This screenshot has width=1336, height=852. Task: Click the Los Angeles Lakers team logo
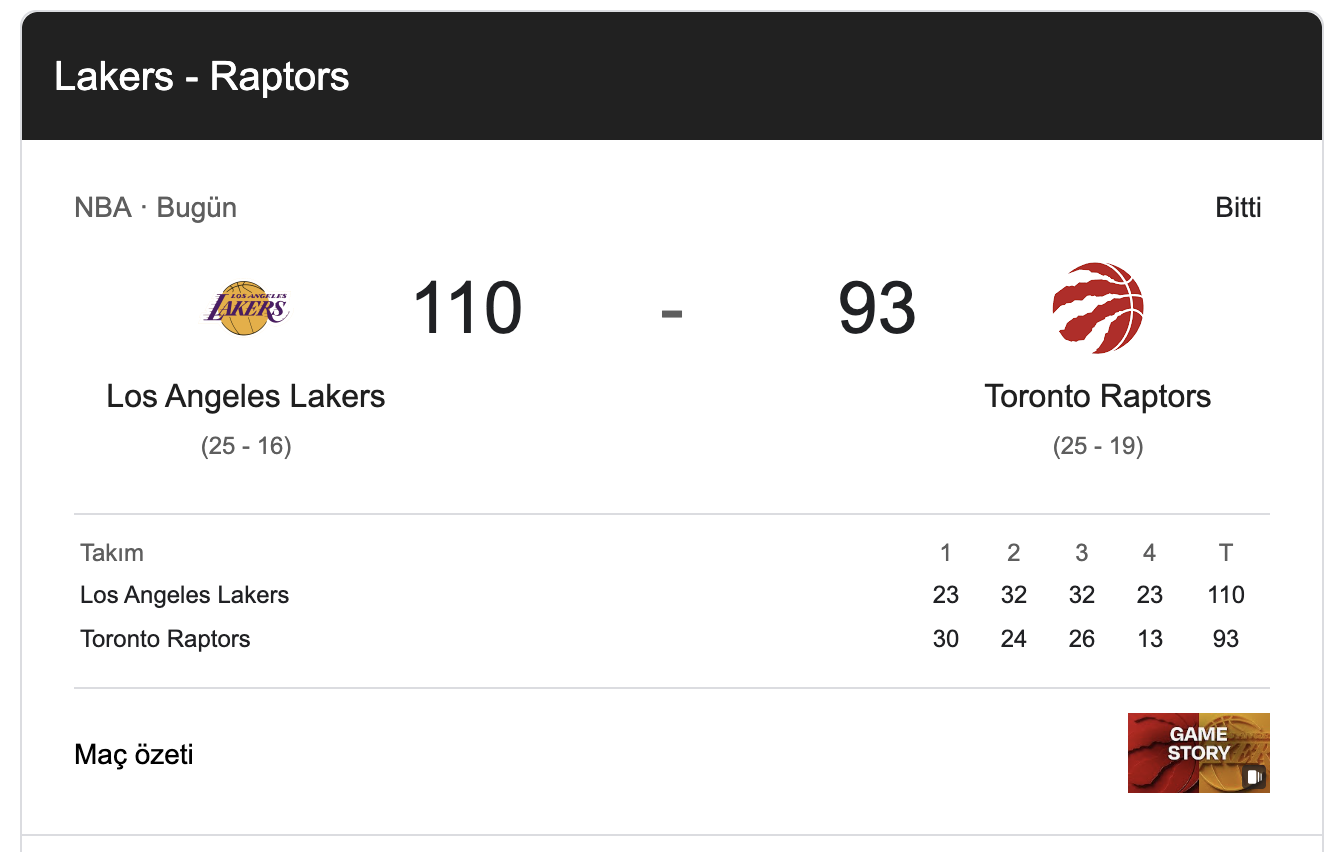(245, 307)
